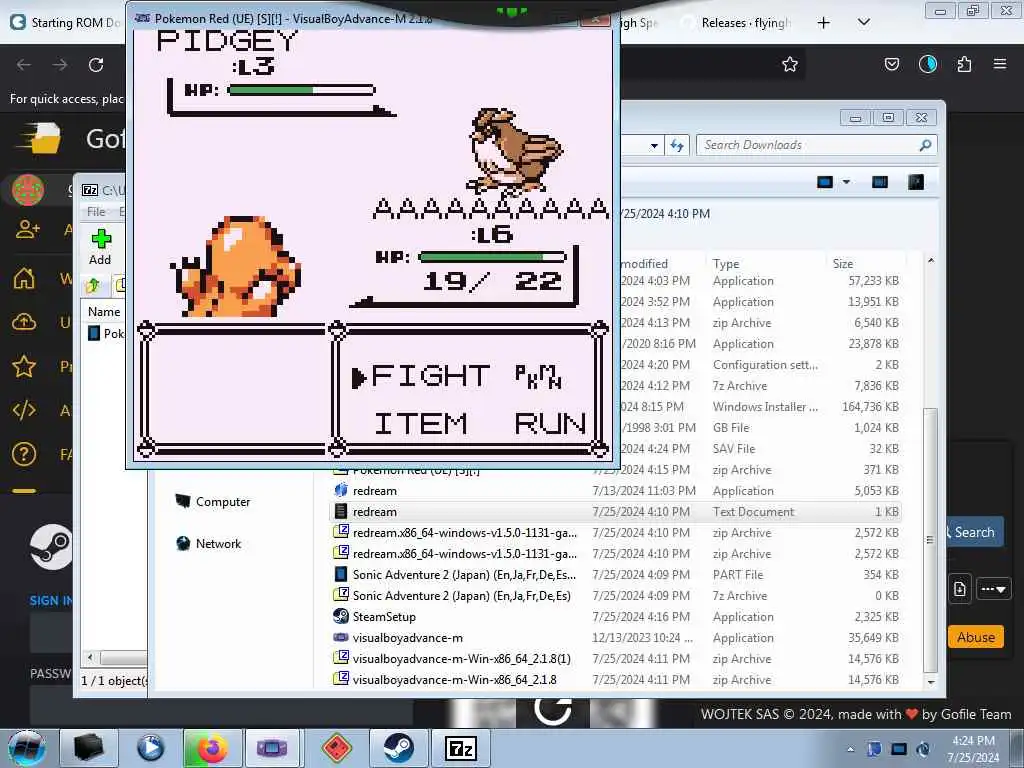Select the visualboyadvance-m Application file
1024x768 pixels.
coord(616,637)
